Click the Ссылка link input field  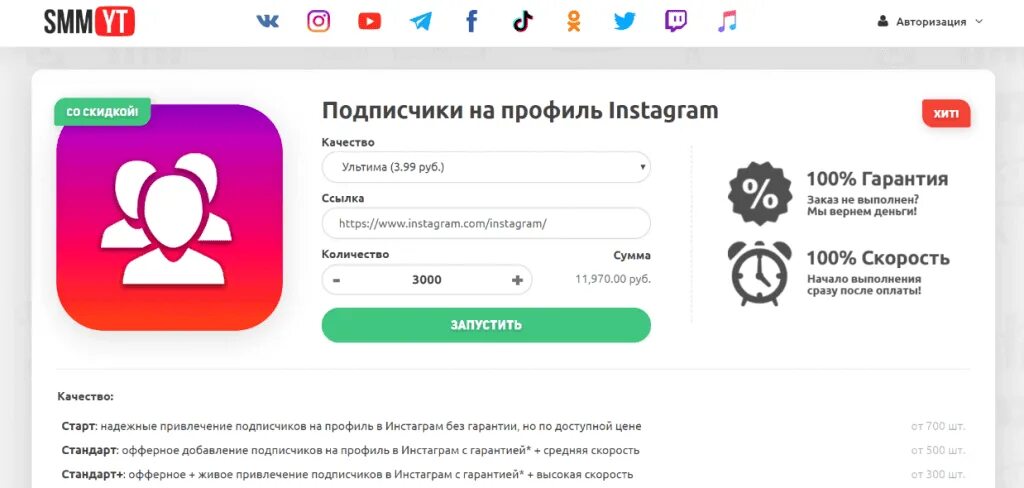(x=486, y=223)
